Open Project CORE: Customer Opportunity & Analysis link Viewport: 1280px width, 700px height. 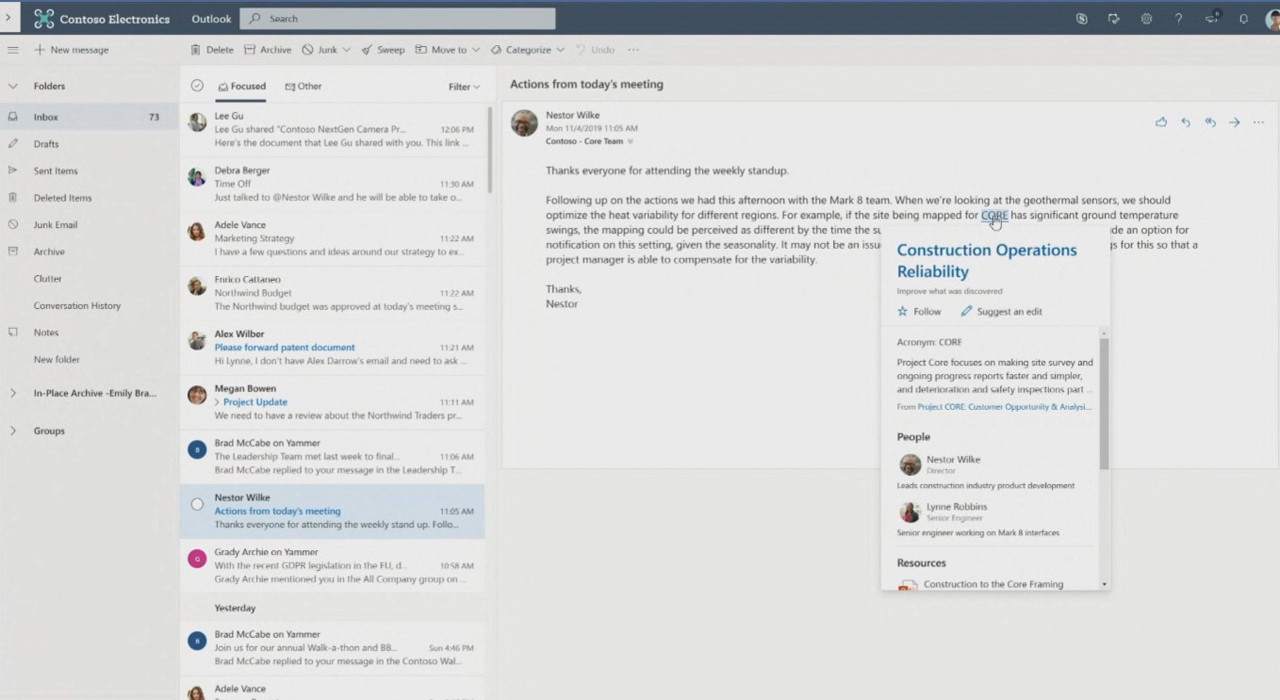tap(1004, 407)
